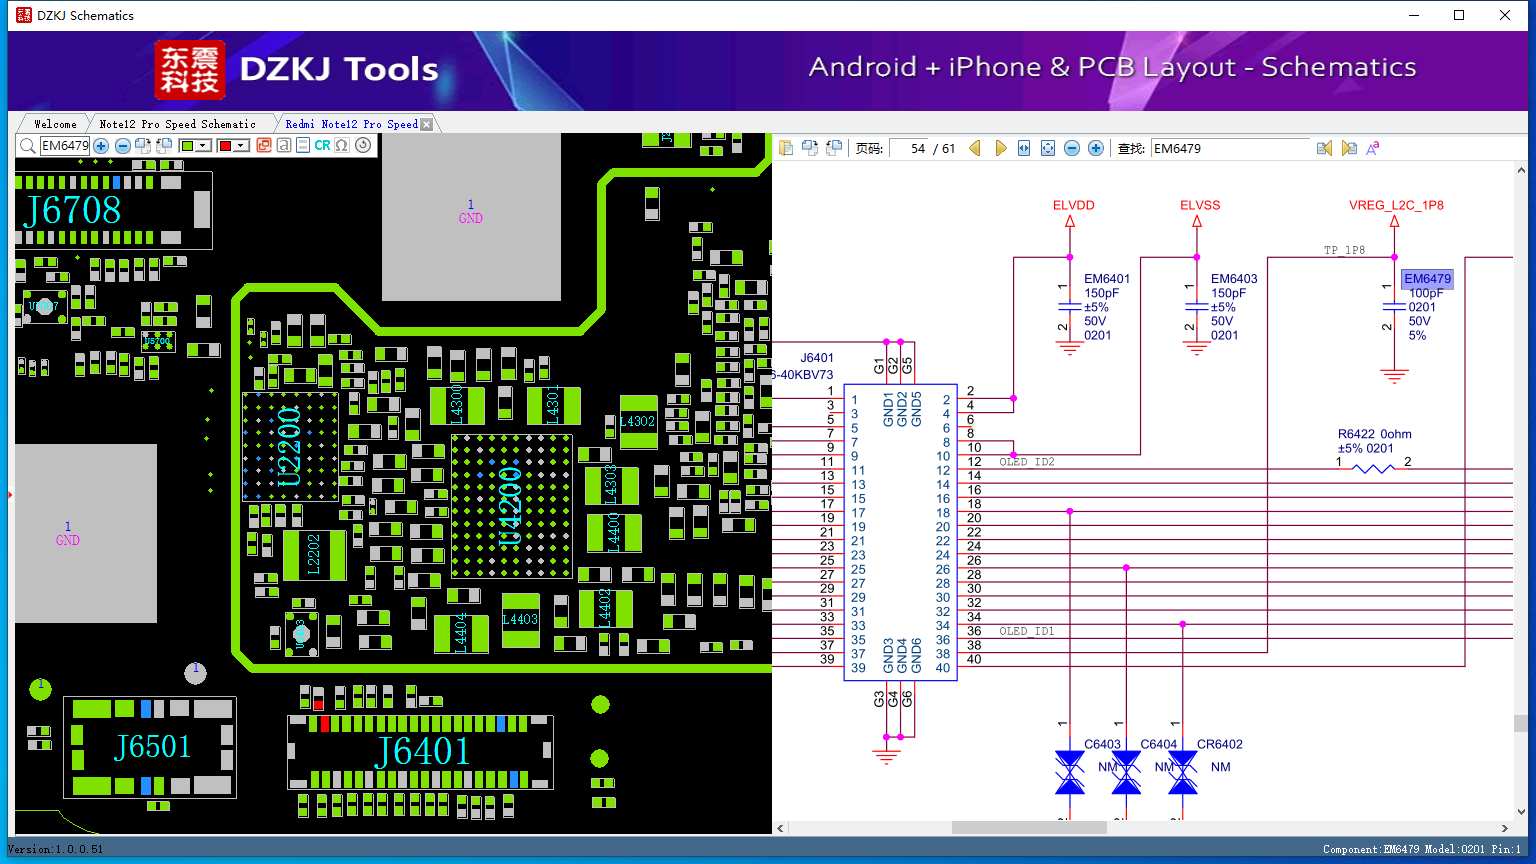The height and width of the screenshot is (864, 1536).
Task: Find previous EM6479 match in schematic
Action: pyautogui.click(x=1324, y=148)
